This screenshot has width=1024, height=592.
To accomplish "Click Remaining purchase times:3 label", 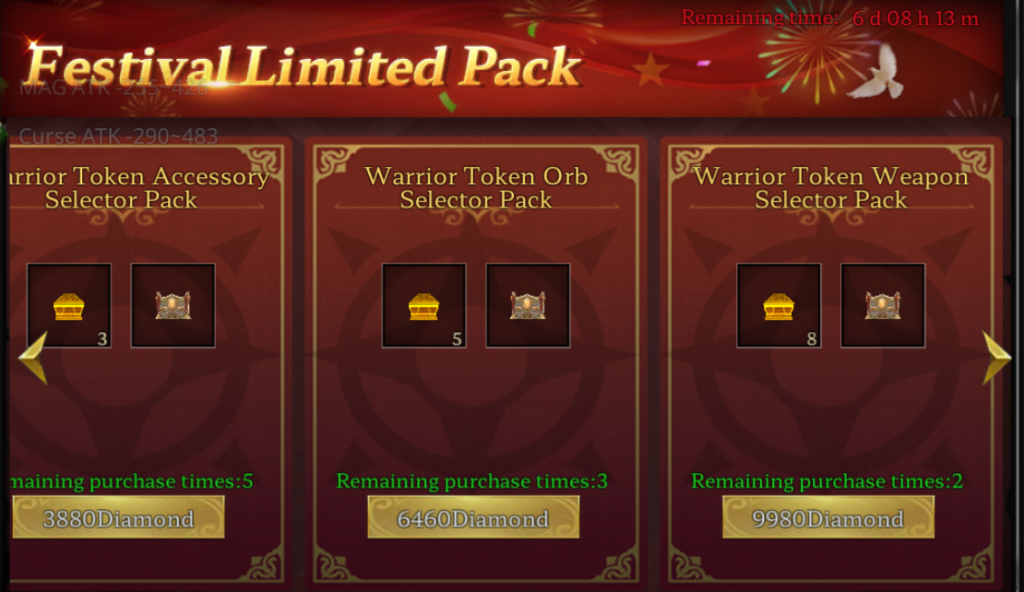I will [x=472, y=482].
